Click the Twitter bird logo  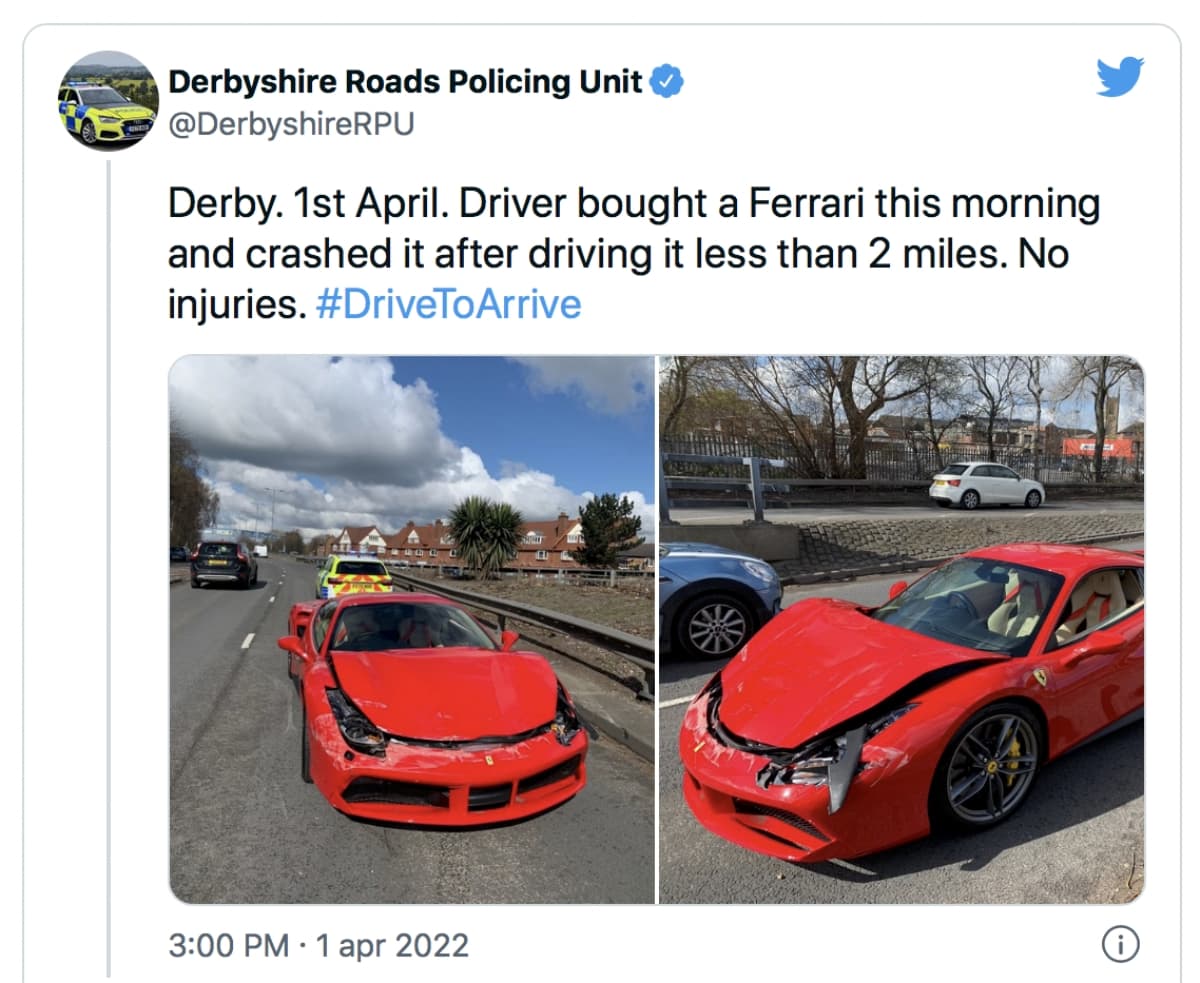1119,77
